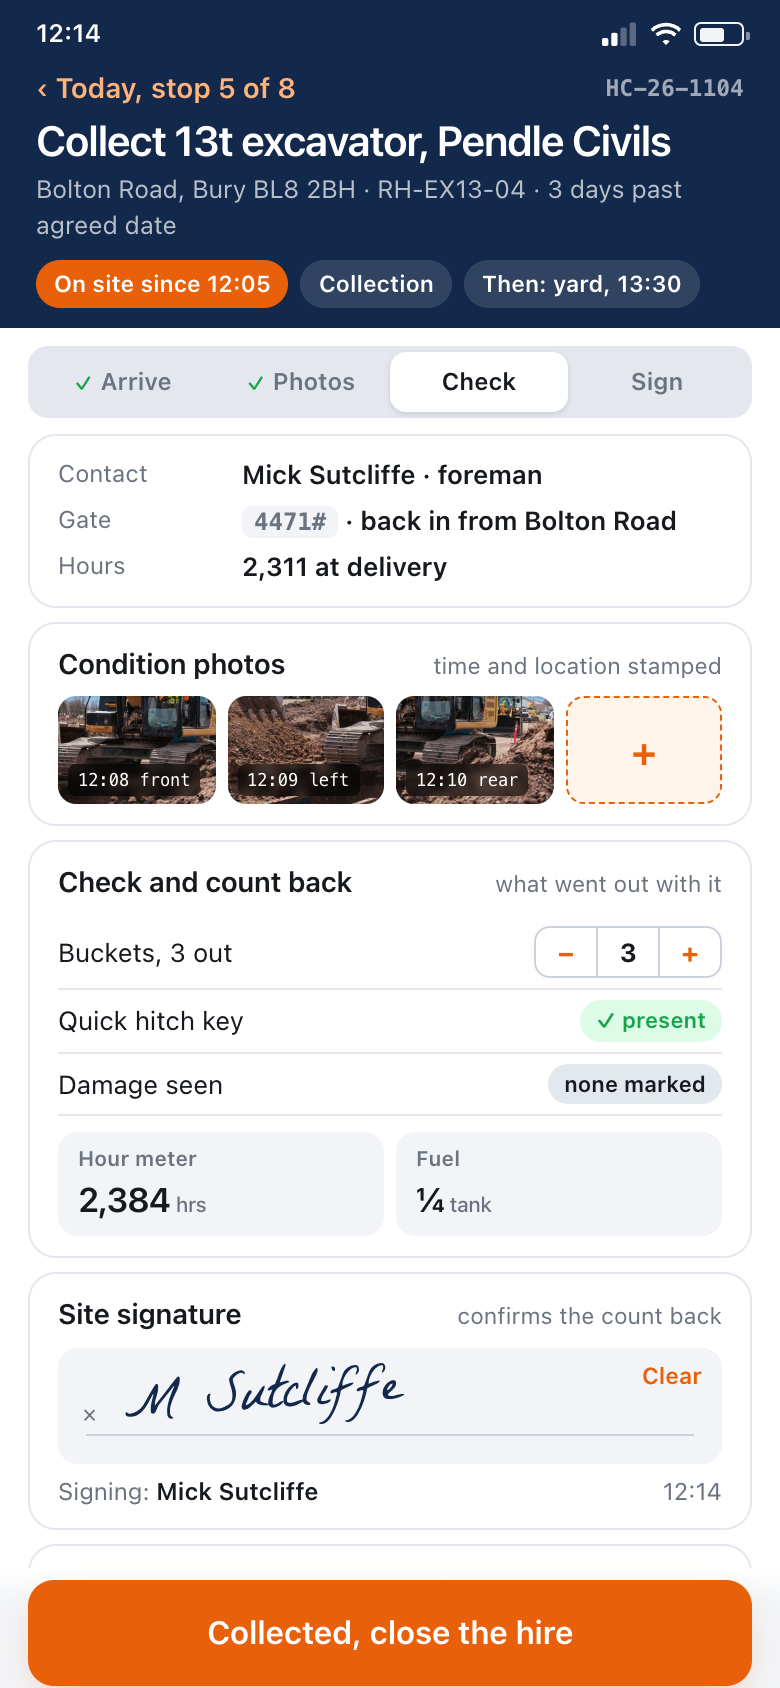Switch to the Arrive step tab

click(x=123, y=382)
